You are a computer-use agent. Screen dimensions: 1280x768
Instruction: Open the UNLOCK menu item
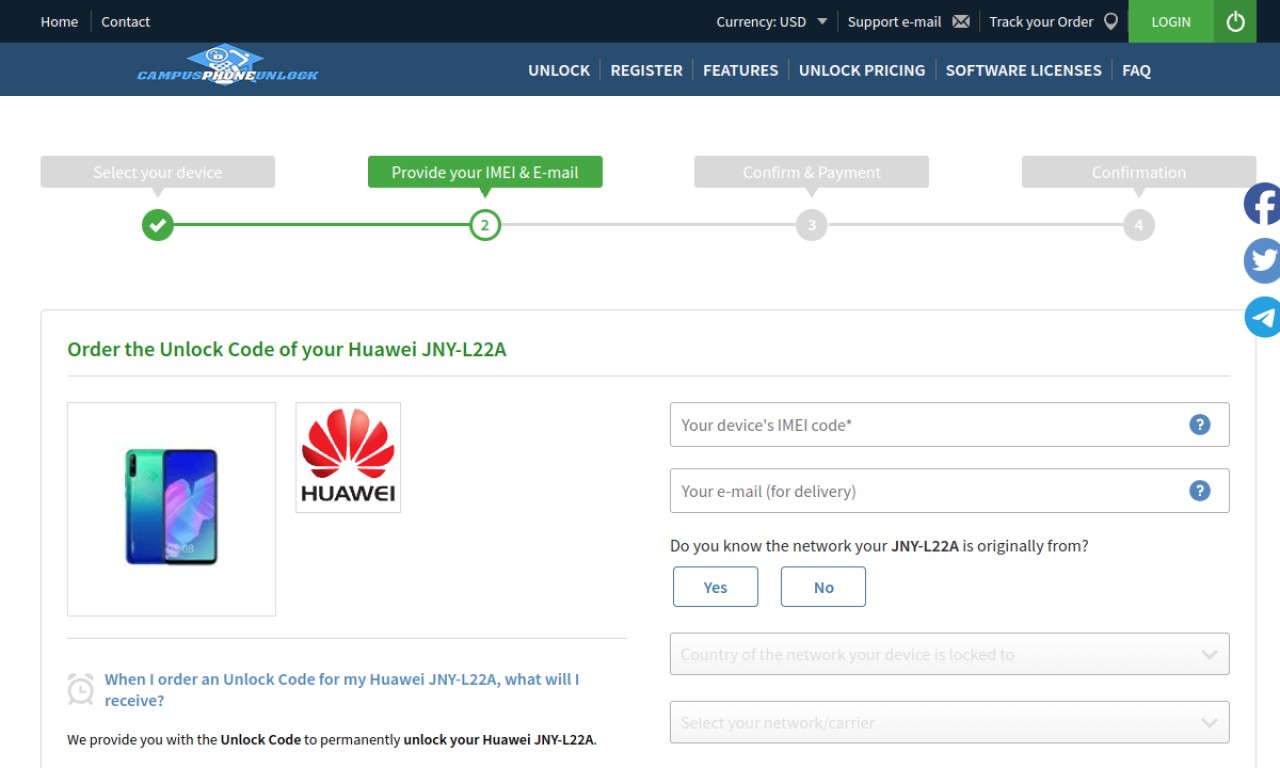tap(559, 70)
